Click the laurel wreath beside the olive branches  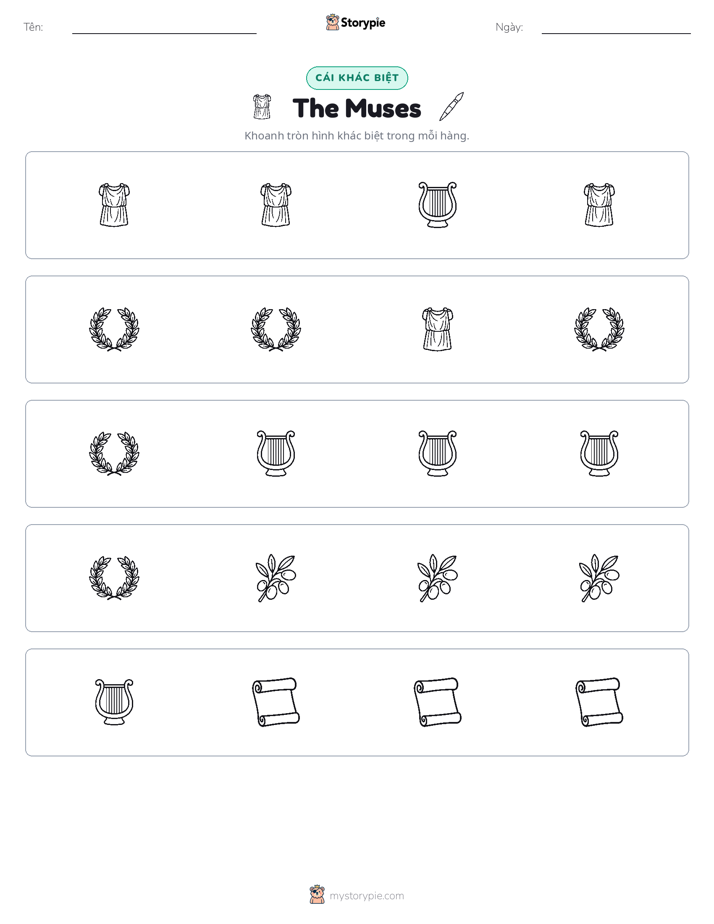tap(114, 578)
